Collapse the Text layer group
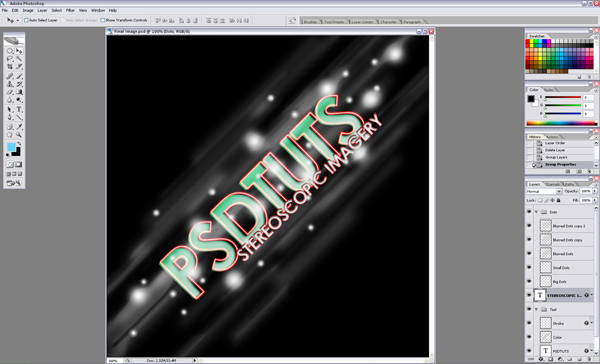Image resolution: width=600 pixels, height=364 pixels. point(536,309)
